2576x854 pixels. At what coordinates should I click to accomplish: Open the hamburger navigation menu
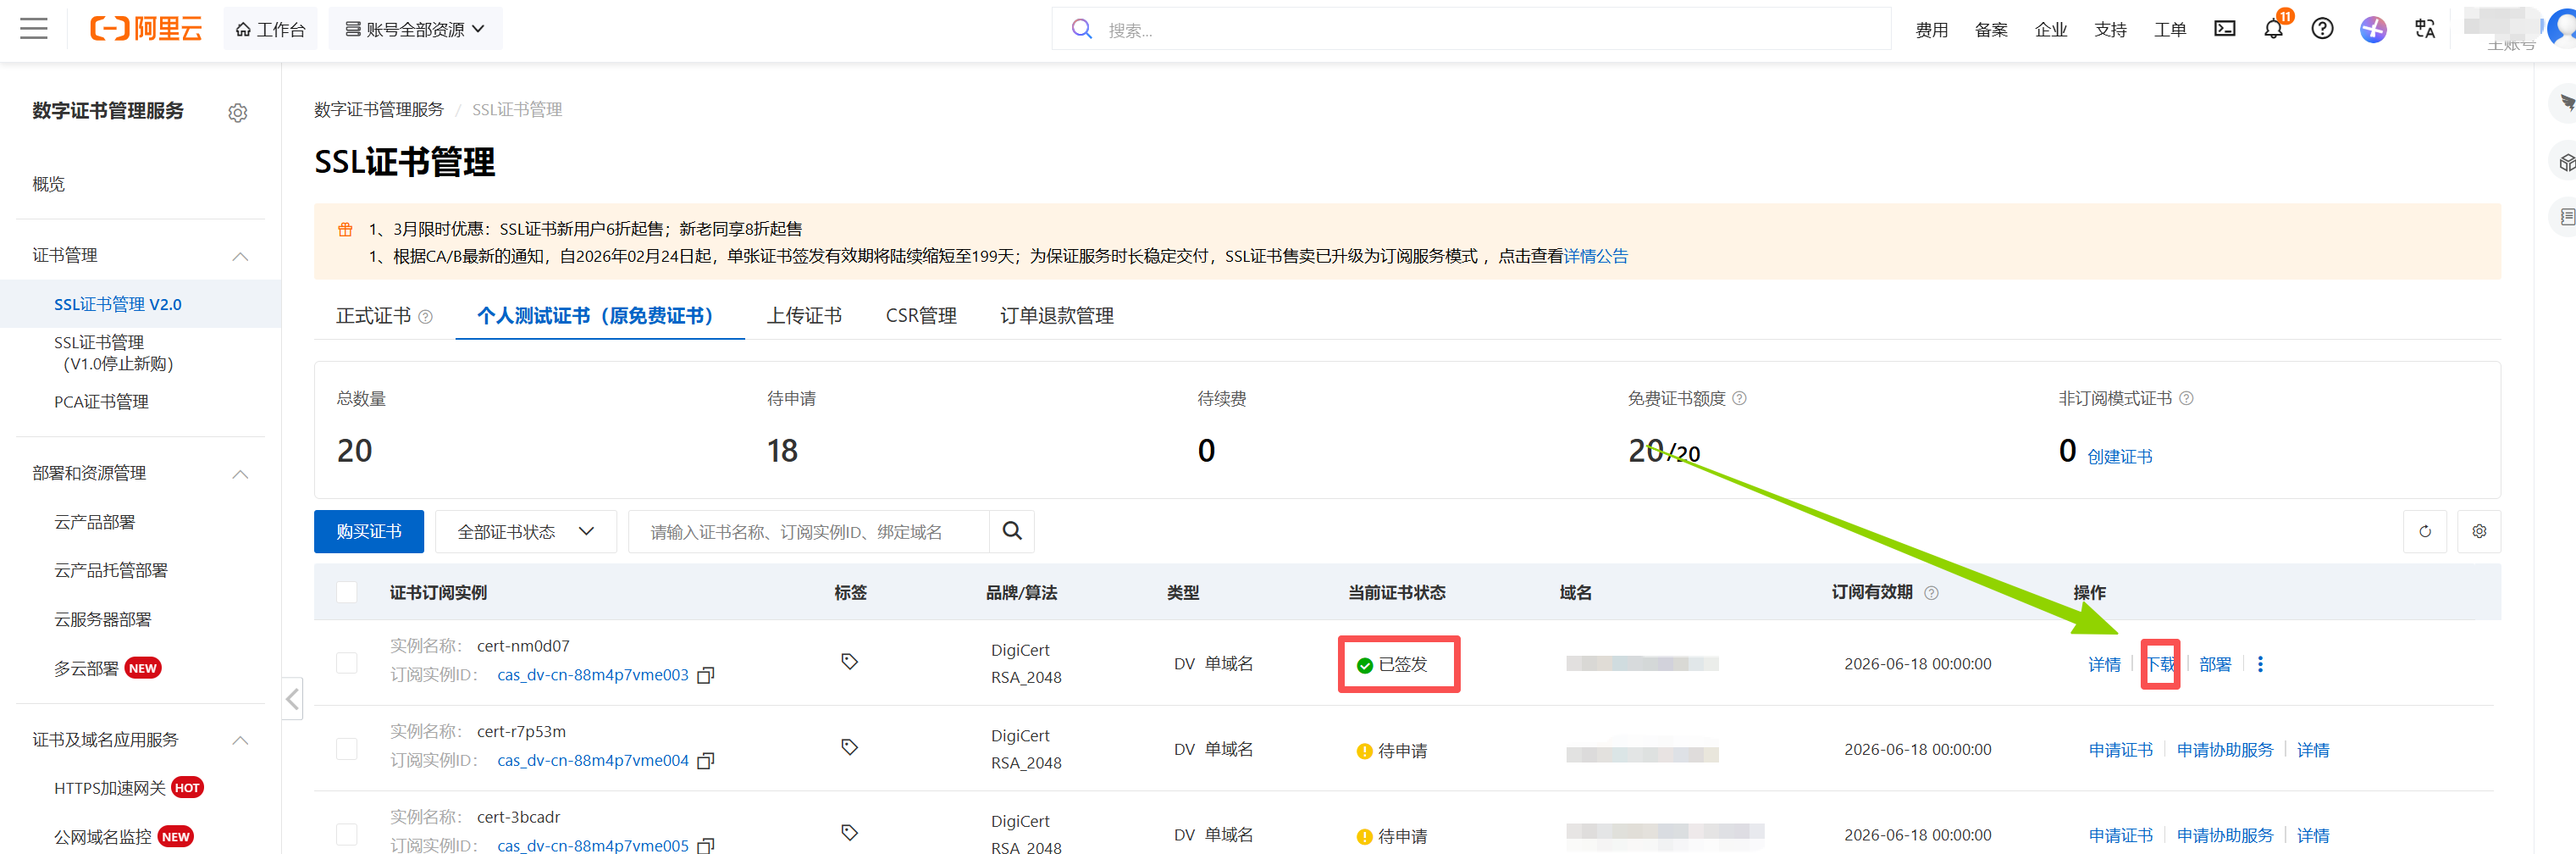[34, 29]
